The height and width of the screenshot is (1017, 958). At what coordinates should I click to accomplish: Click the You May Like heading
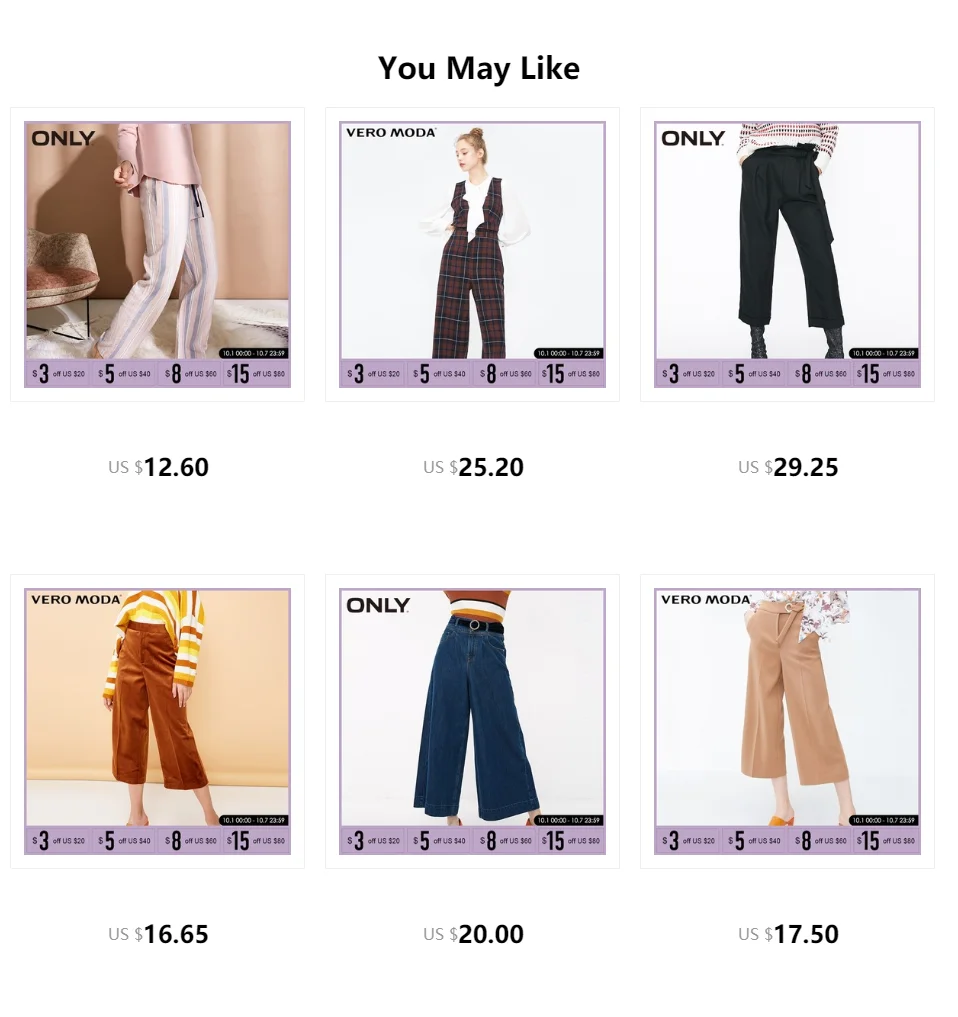[479, 68]
